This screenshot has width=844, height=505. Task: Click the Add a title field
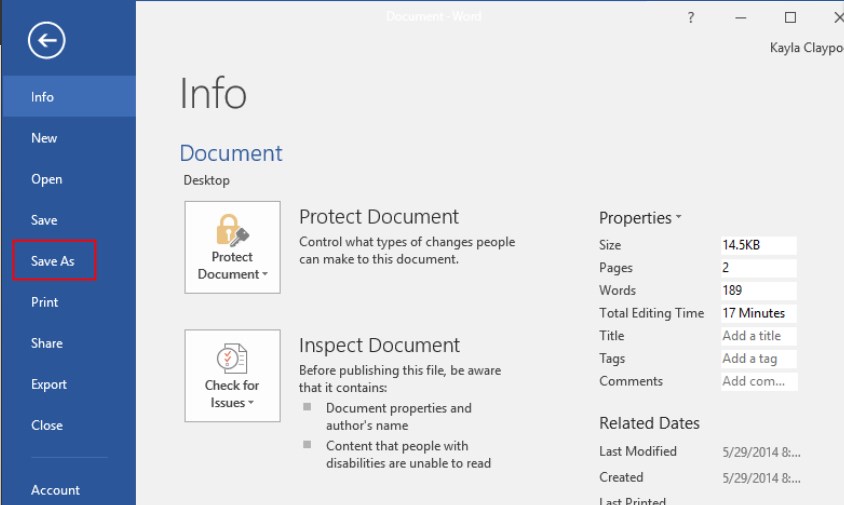tap(758, 336)
